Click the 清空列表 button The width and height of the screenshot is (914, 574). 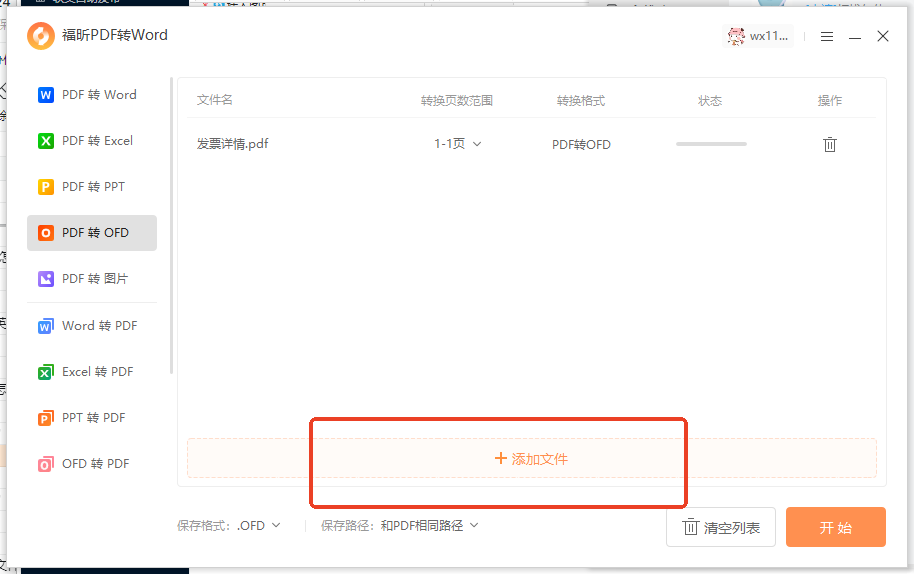pos(721,527)
